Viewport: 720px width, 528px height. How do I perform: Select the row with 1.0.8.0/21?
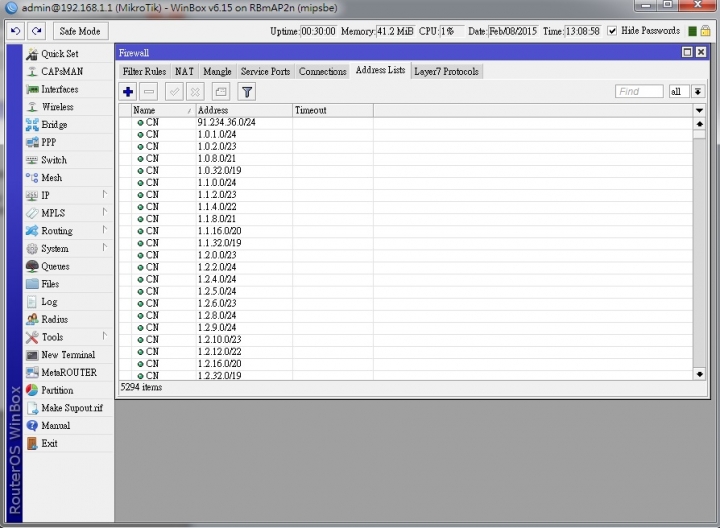point(405,158)
